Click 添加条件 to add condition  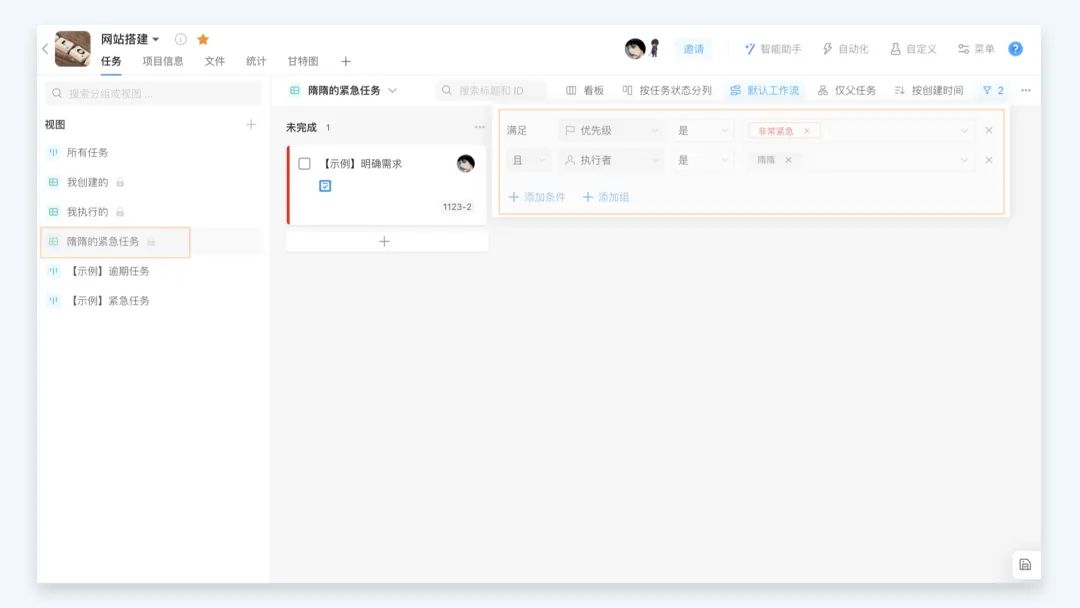537,197
